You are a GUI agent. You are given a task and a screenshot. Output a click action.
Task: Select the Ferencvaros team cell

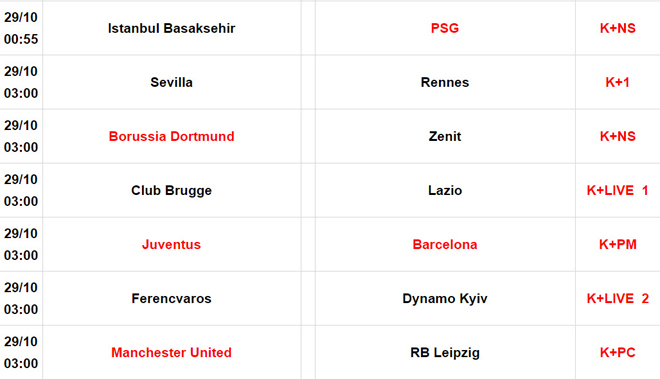(x=171, y=298)
